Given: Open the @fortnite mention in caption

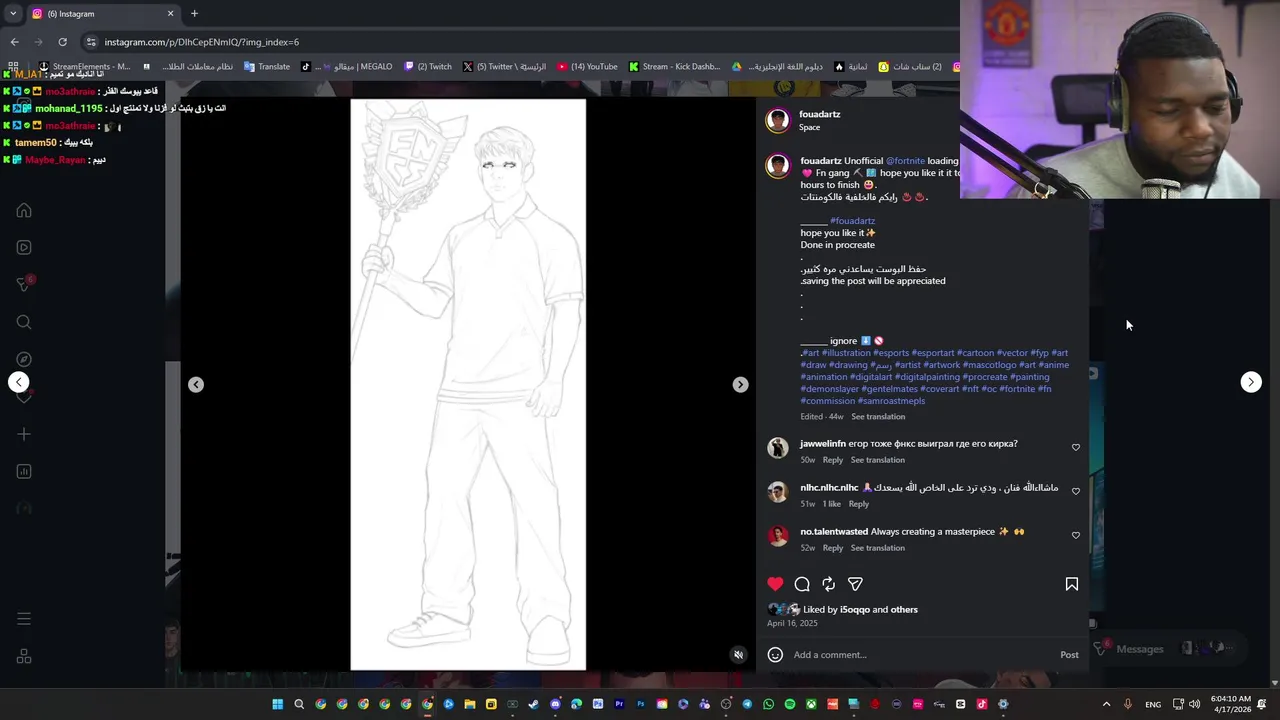Looking at the screenshot, I should pos(905,161).
